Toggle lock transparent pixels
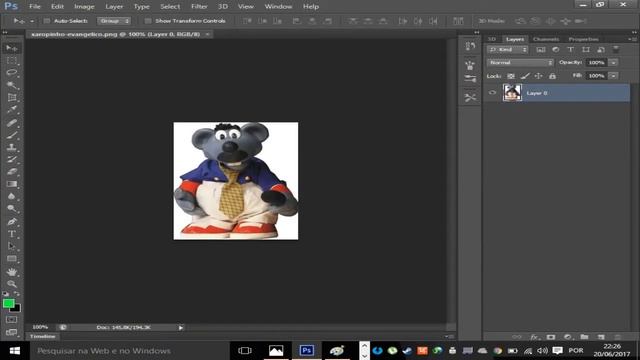The height and width of the screenshot is (360, 640). tap(511, 76)
